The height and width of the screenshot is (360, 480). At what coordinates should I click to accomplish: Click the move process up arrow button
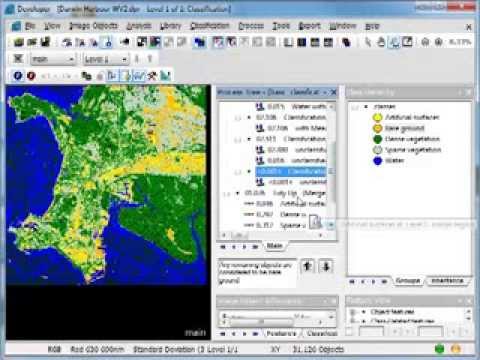click(x=308, y=267)
